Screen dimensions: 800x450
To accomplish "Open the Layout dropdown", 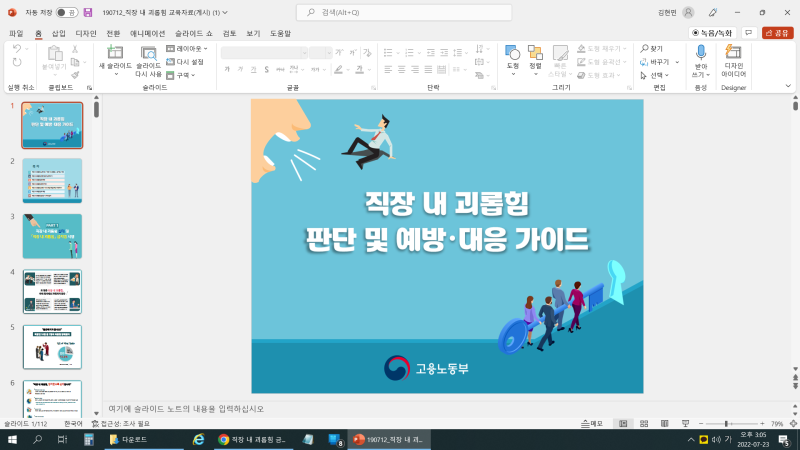I will click(187, 49).
